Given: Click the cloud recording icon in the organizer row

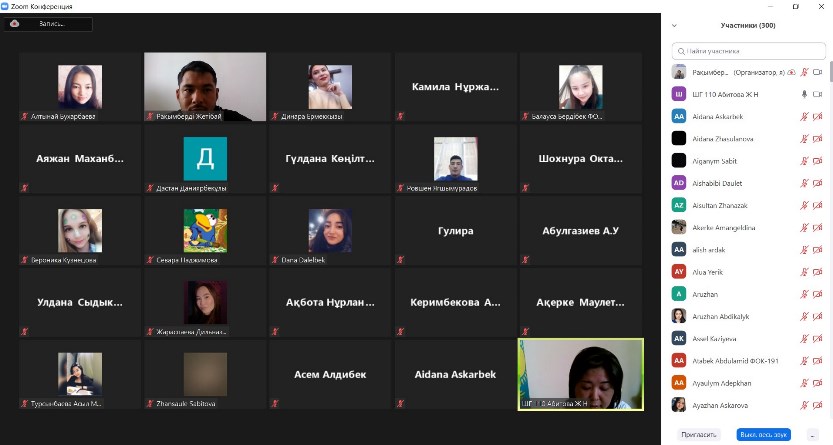Looking at the screenshot, I should click(792, 72).
